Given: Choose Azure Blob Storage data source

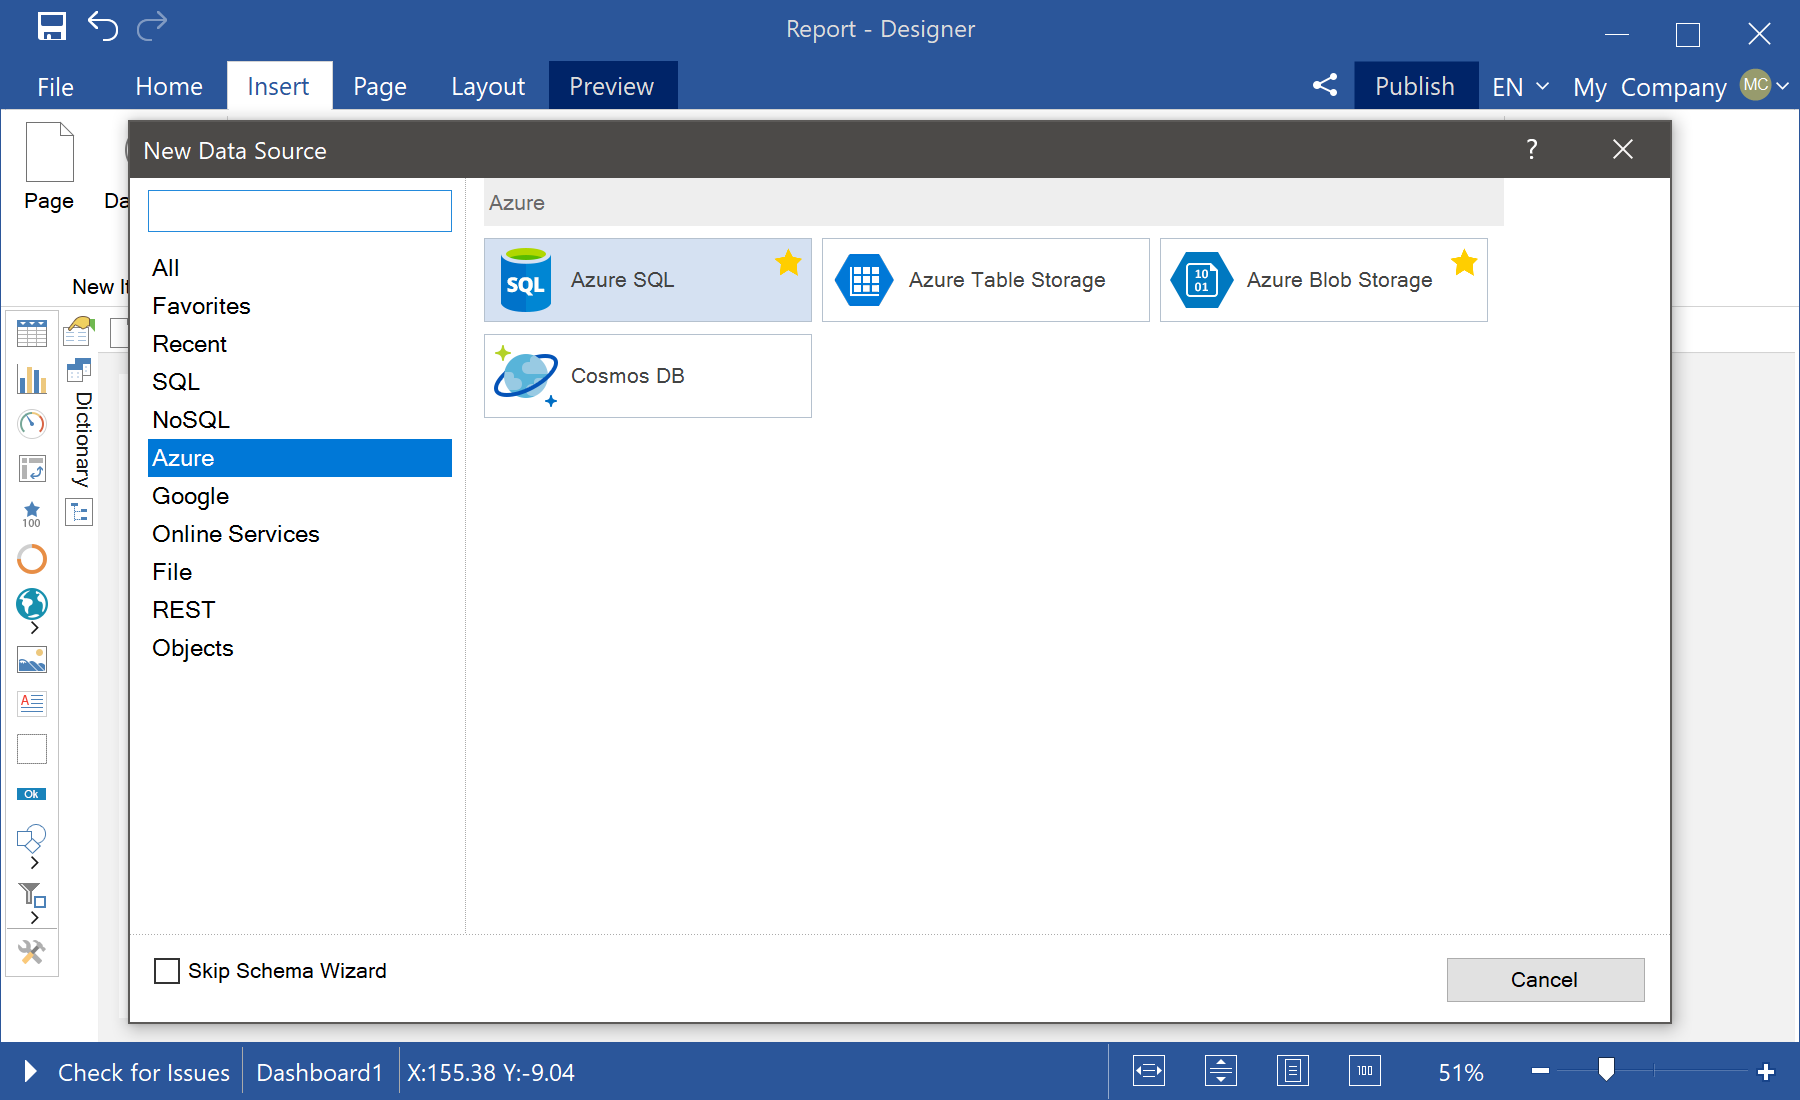Looking at the screenshot, I should (x=1324, y=280).
